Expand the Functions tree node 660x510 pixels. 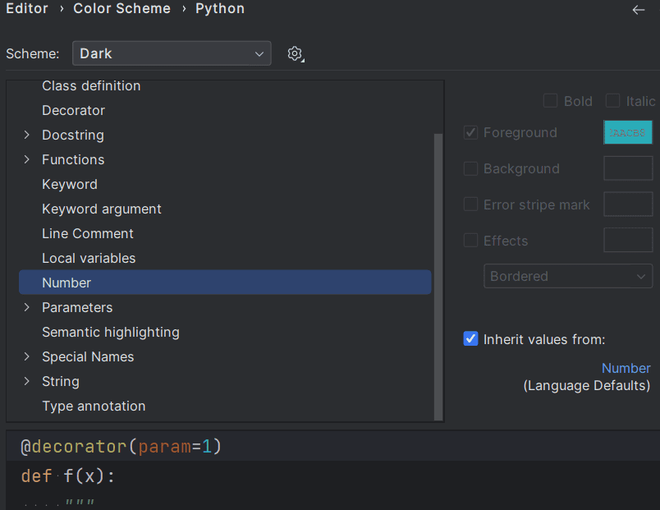pyautogui.click(x=27, y=160)
